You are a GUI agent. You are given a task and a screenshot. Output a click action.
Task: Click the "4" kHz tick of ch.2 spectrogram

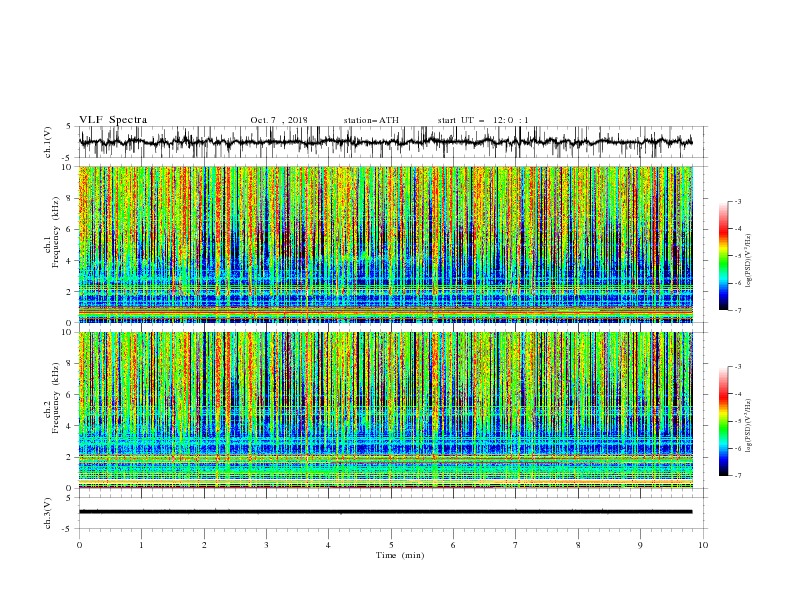point(70,426)
